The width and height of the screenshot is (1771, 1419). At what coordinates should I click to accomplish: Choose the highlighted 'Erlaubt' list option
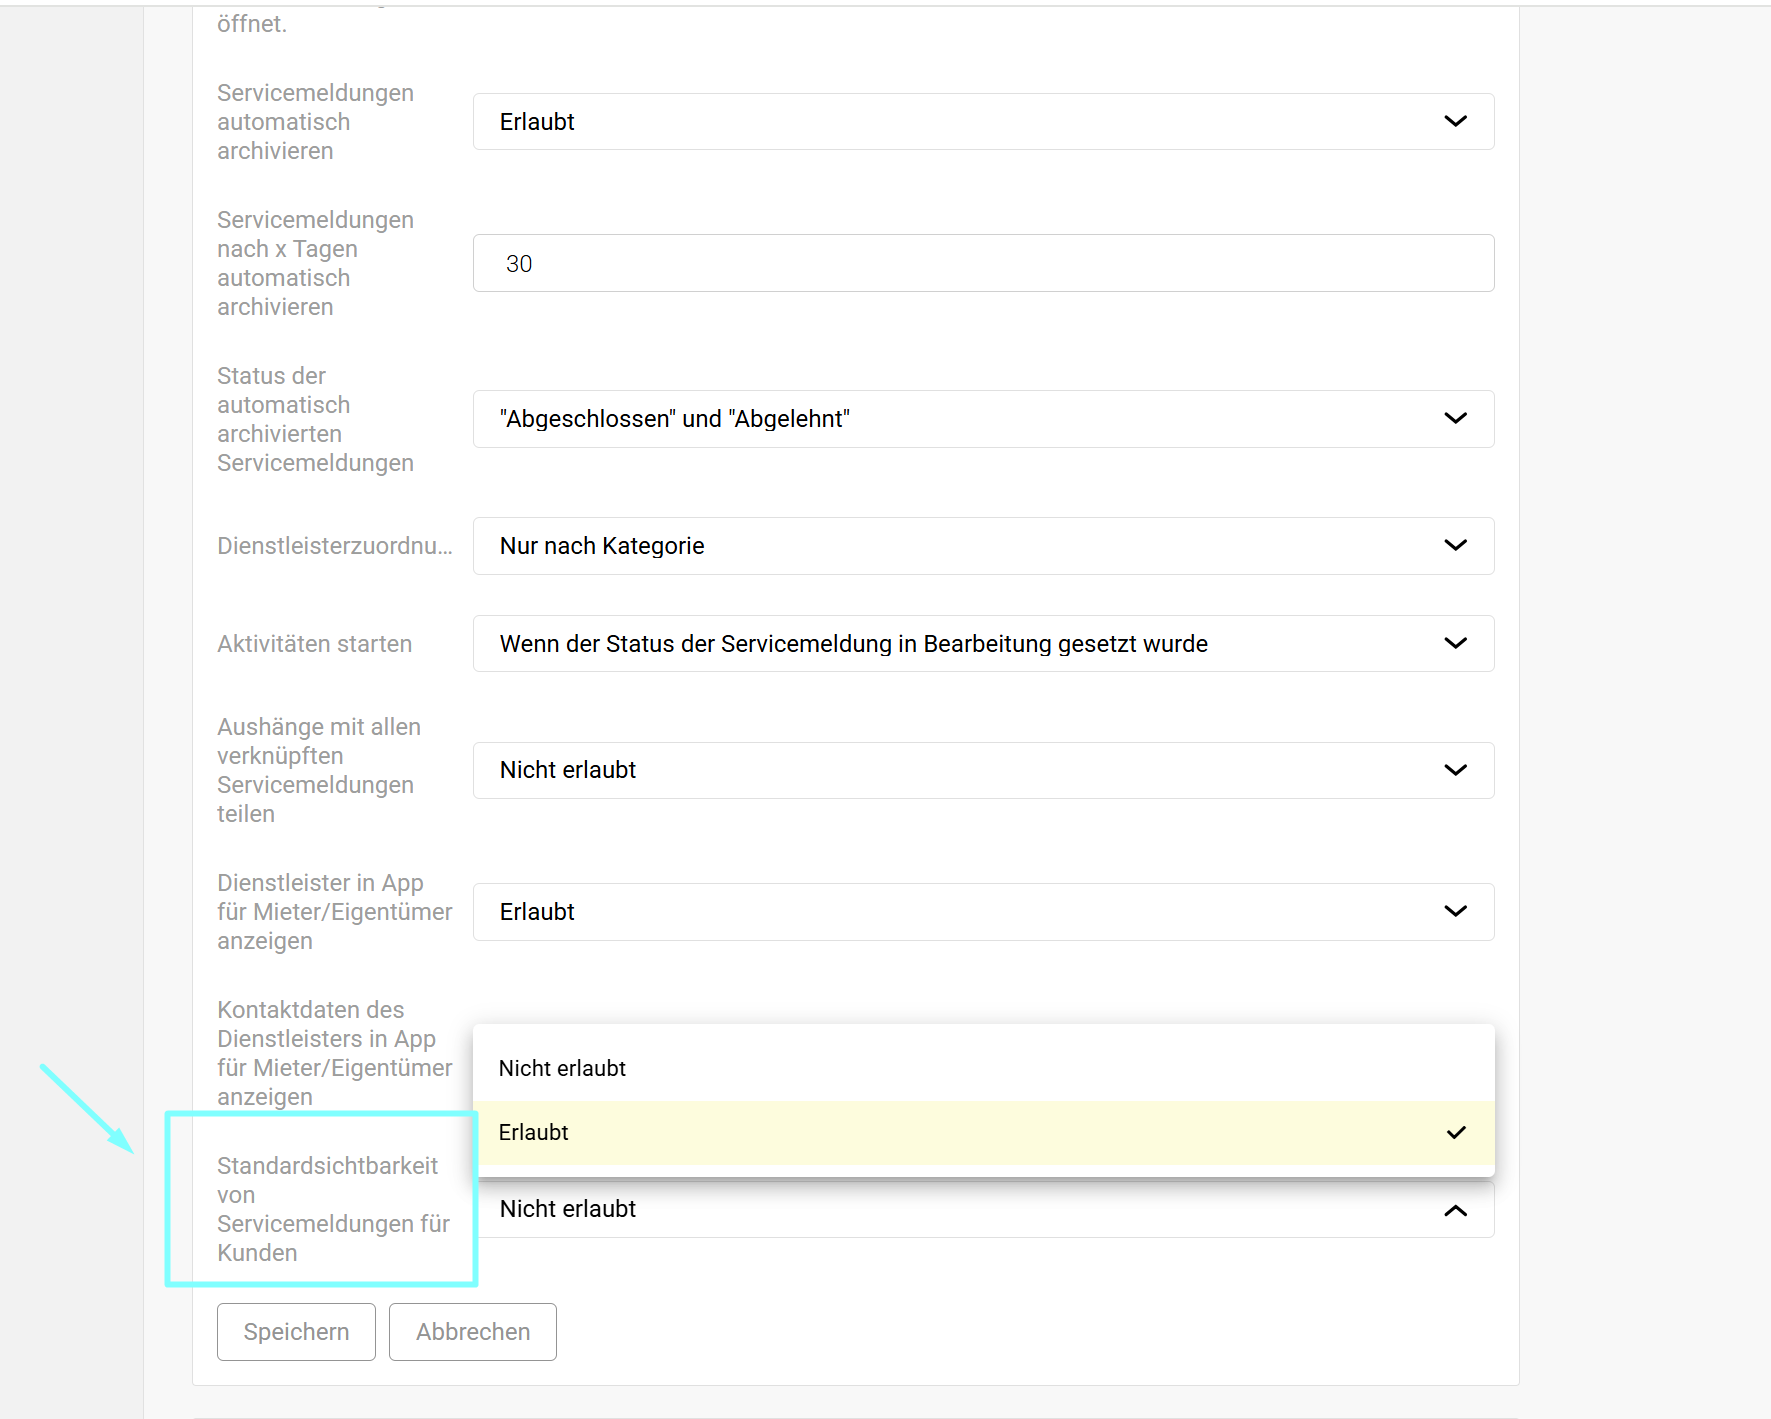534,1132
